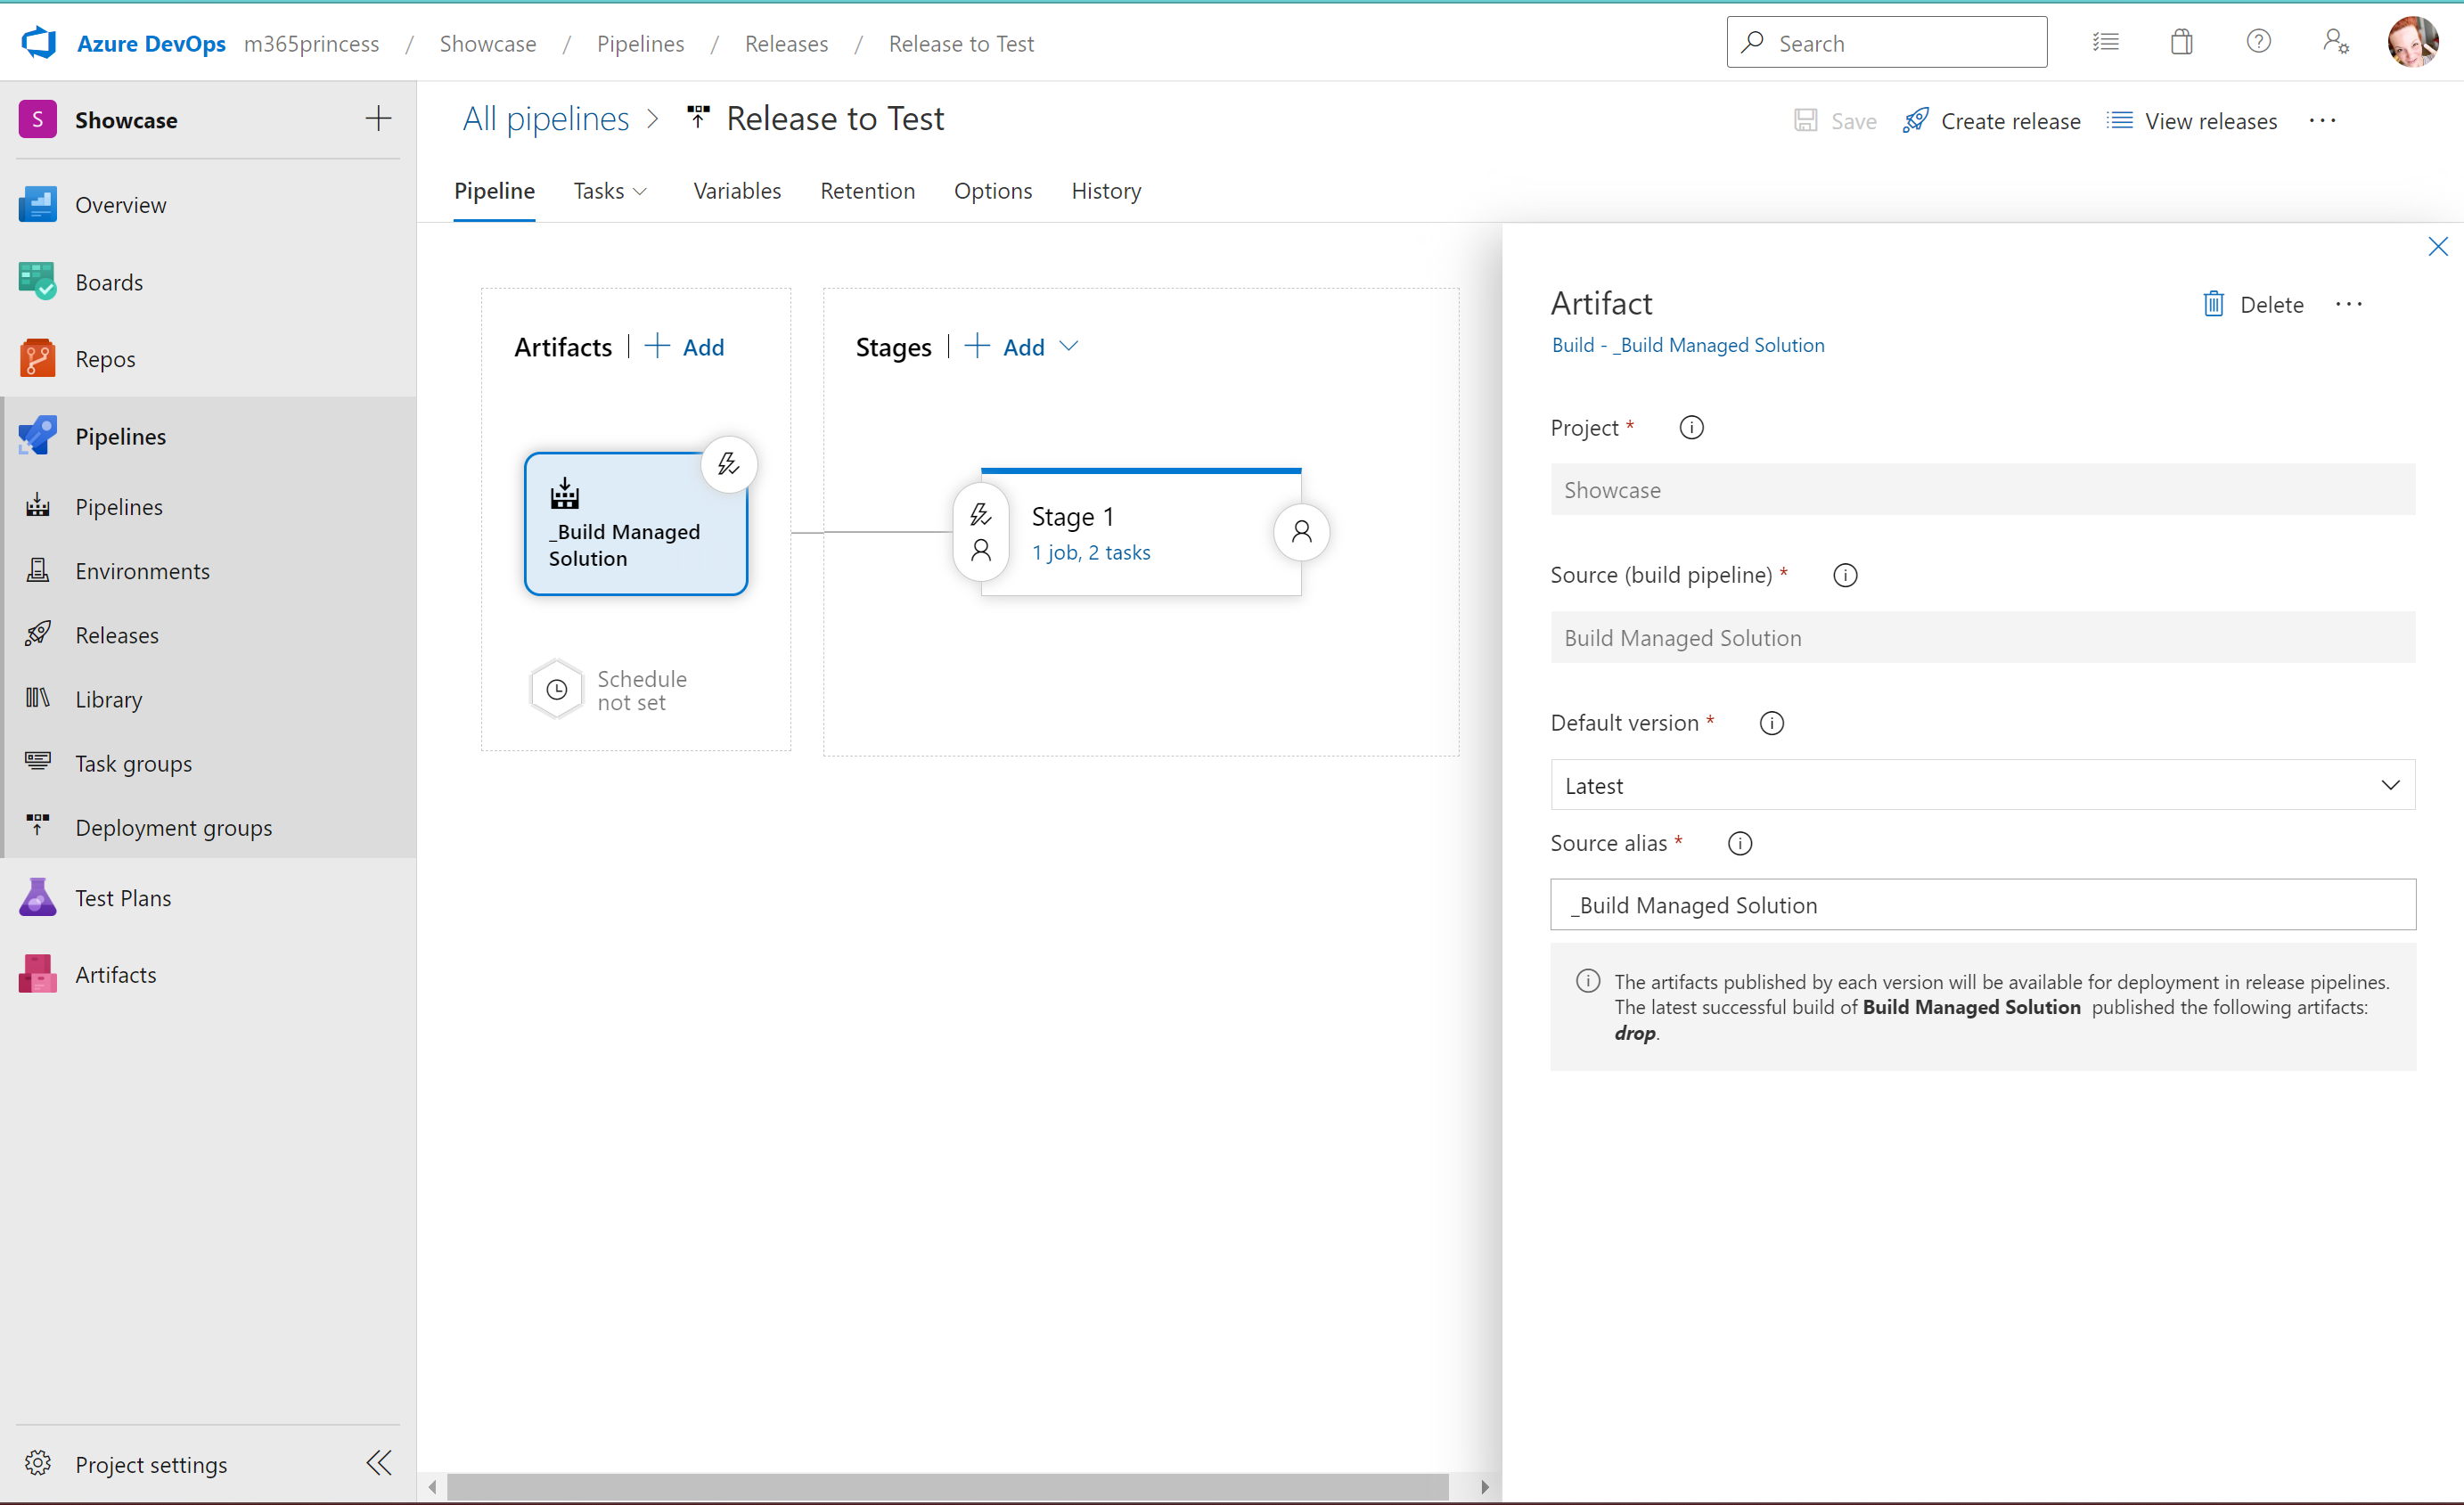
Task: Click the Source (build pipeline) info icon
Action: click(x=1845, y=575)
